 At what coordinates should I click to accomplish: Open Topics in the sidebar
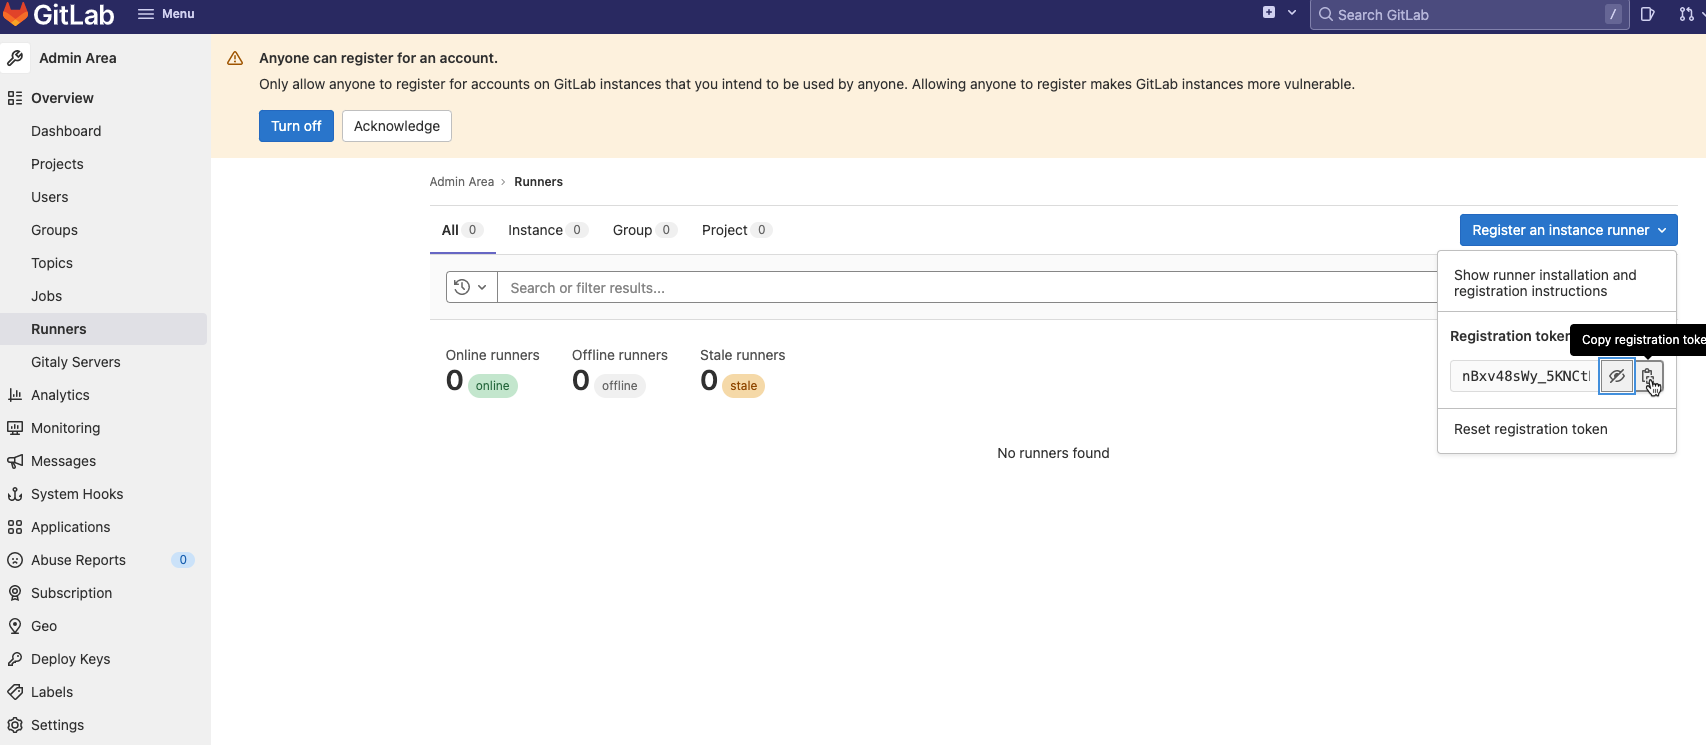point(52,263)
